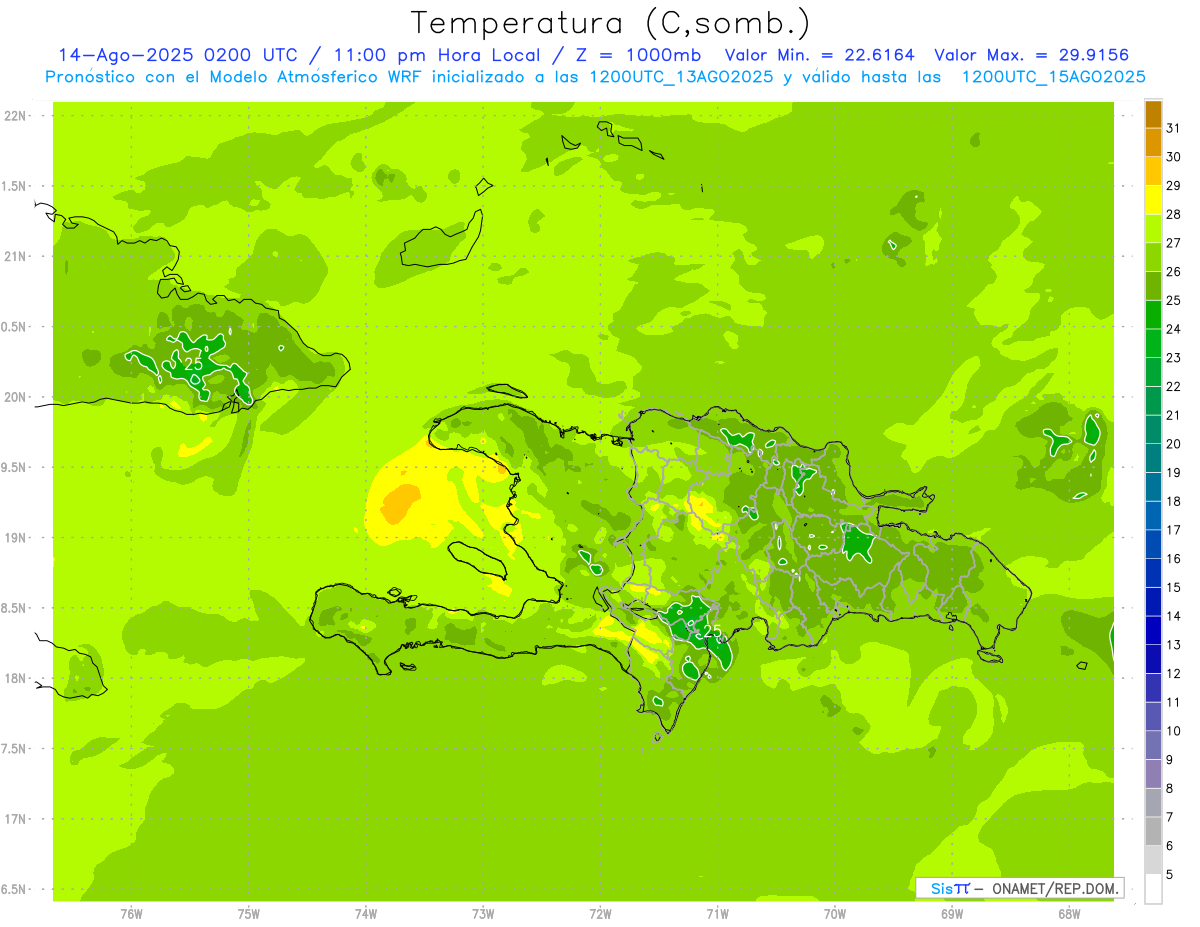The image size is (1200, 927).
Task: Click the '20N' latitude label
Action: point(15,397)
